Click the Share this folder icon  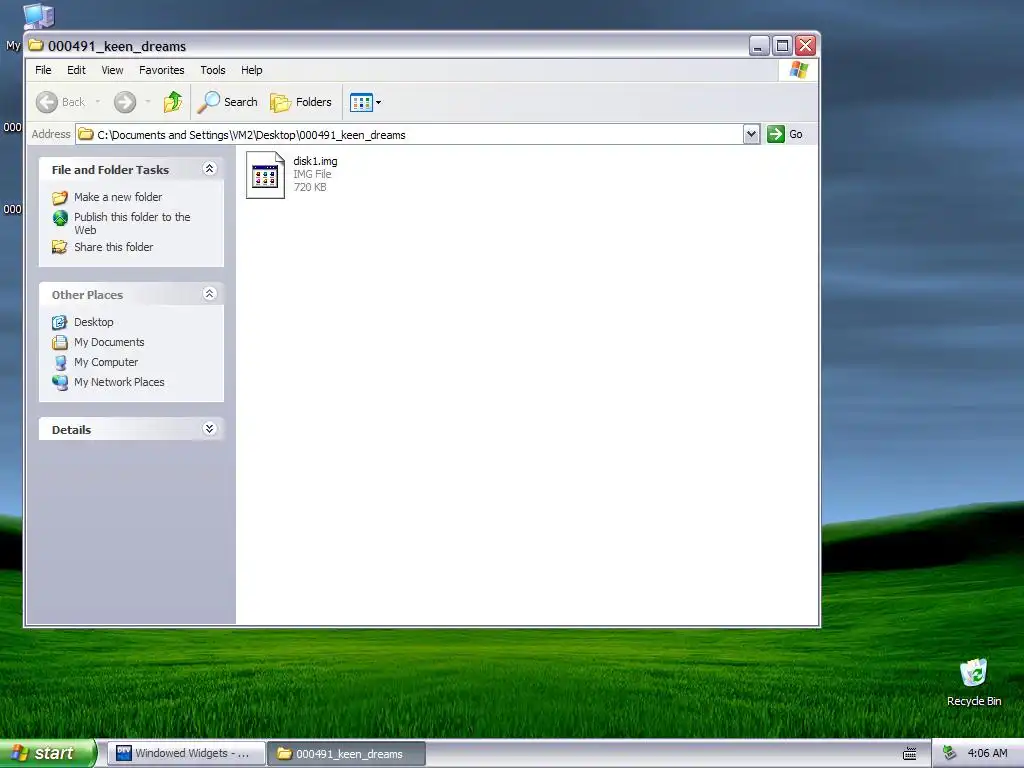point(60,247)
